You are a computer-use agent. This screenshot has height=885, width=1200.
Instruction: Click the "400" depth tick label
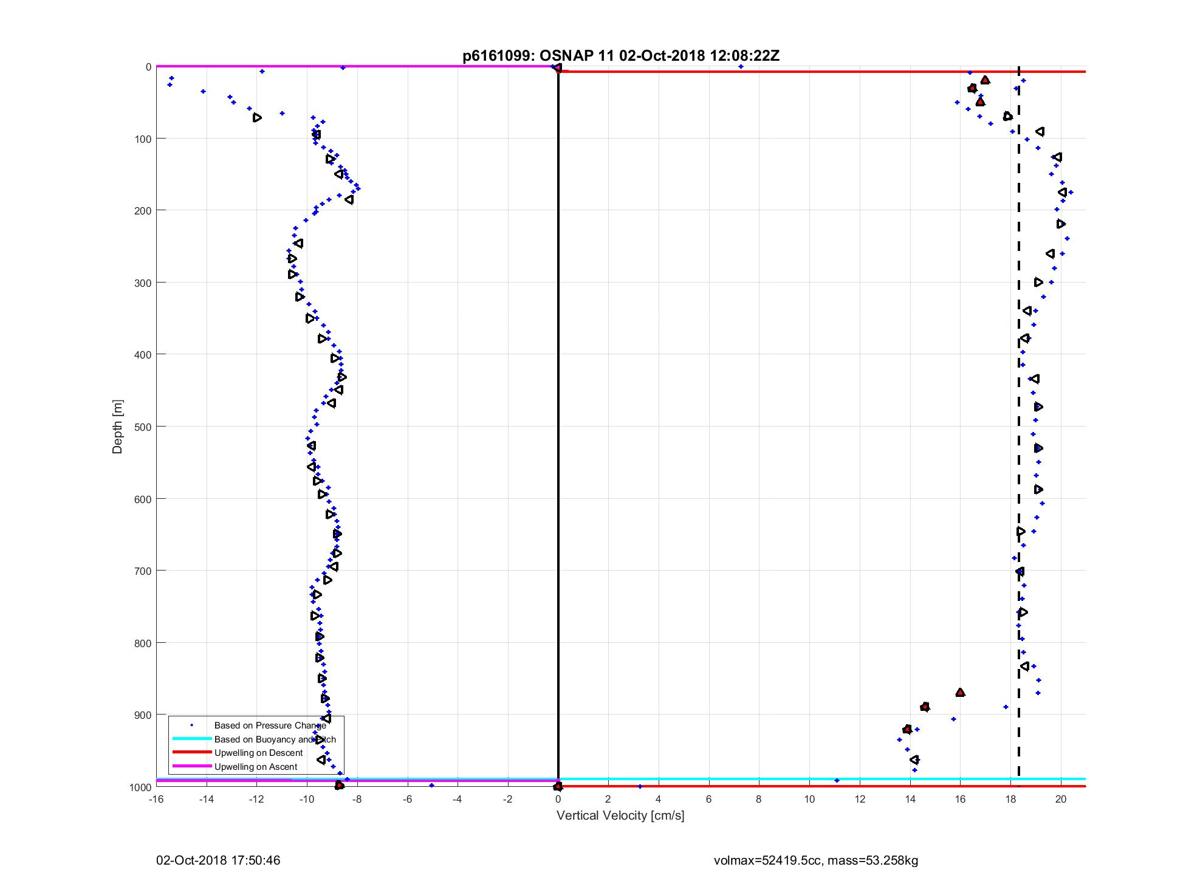142,354
